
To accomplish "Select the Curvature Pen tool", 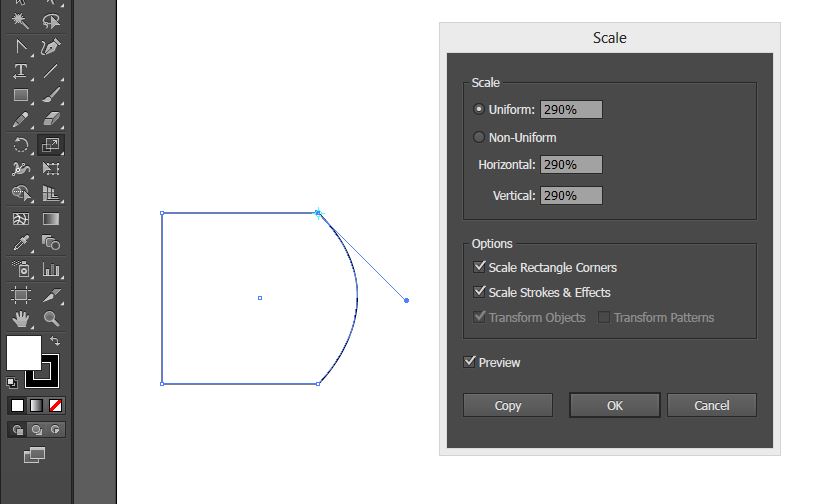I will [x=51, y=47].
